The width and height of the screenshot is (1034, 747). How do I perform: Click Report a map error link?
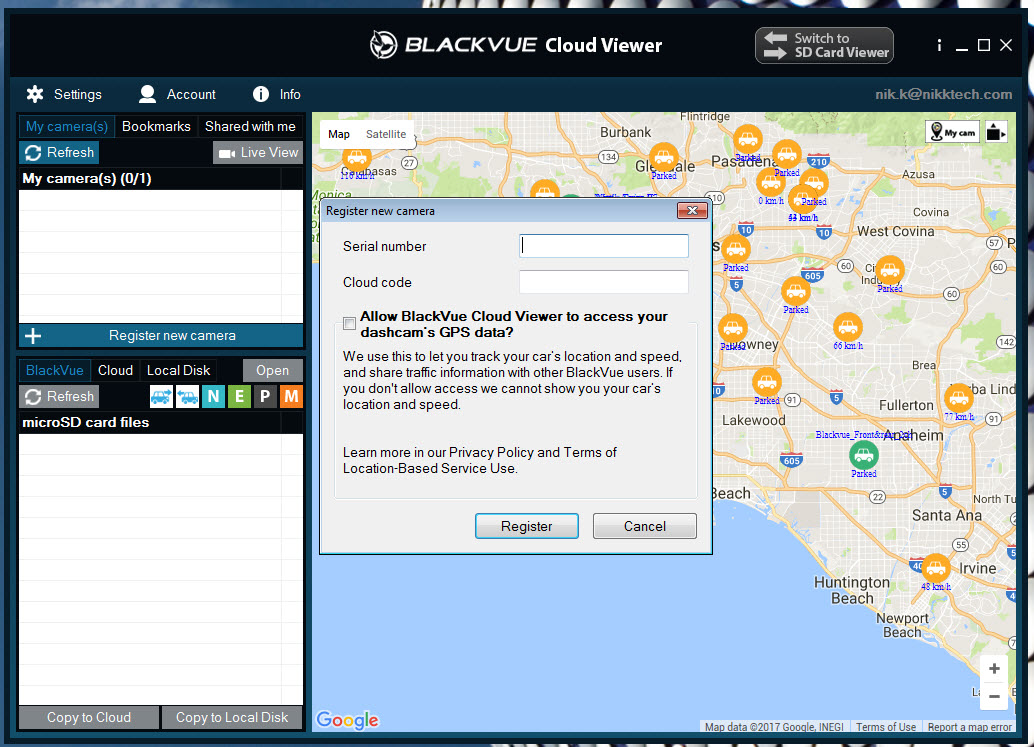click(x=969, y=727)
